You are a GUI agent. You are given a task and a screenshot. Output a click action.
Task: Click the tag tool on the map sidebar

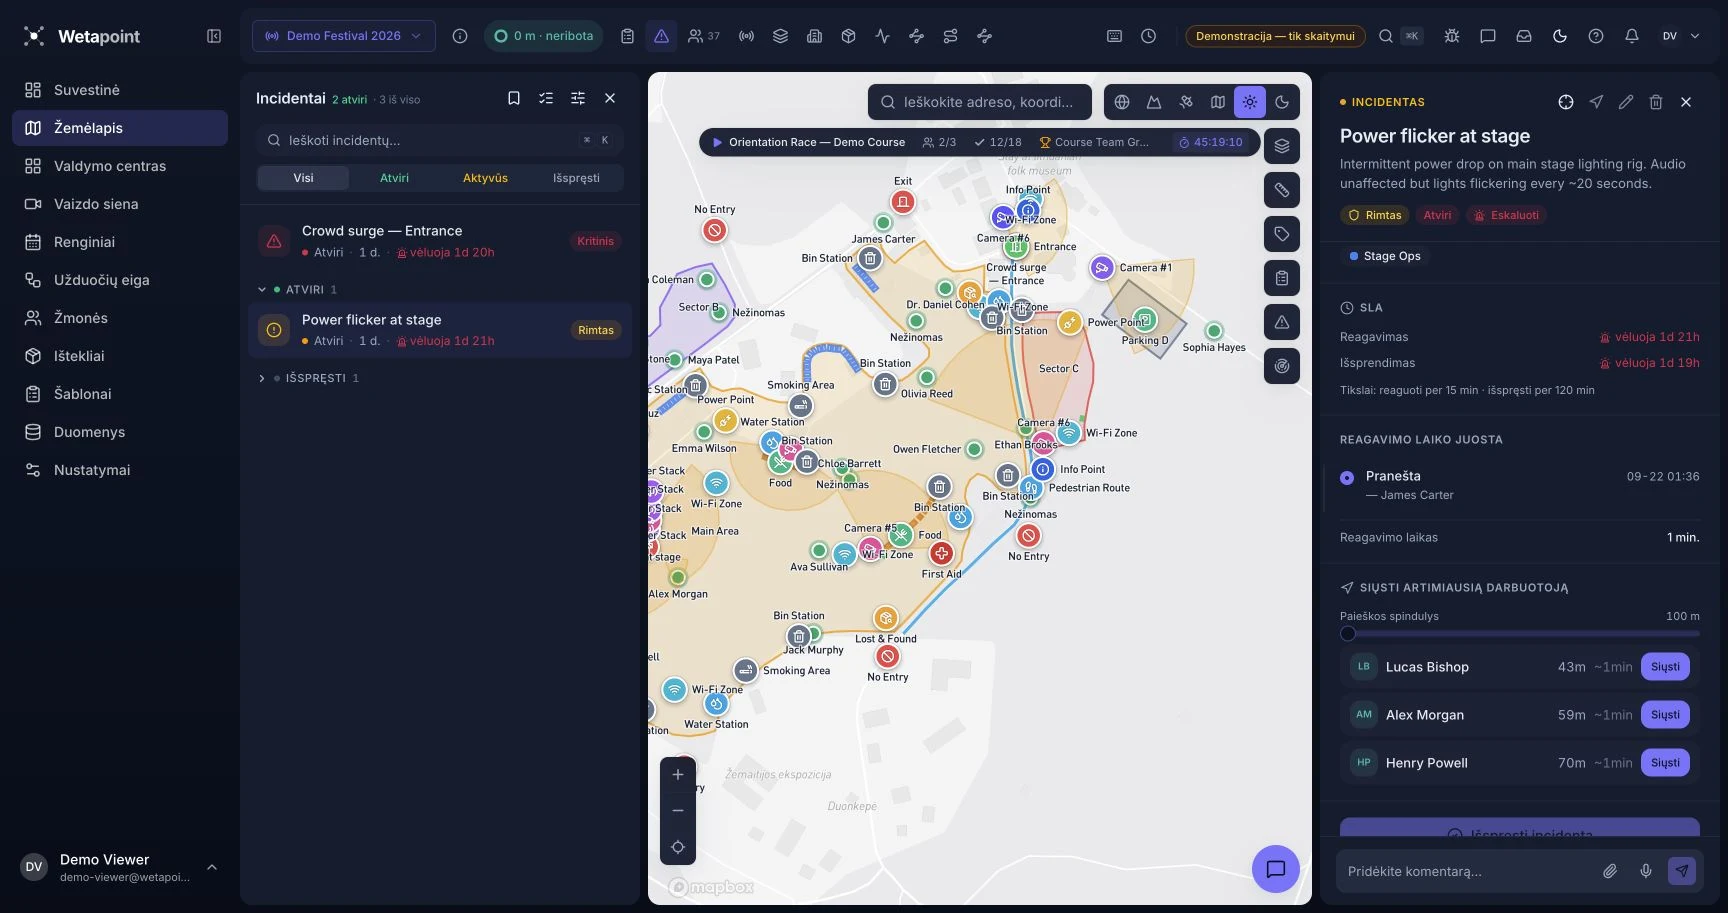coord(1282,234)
